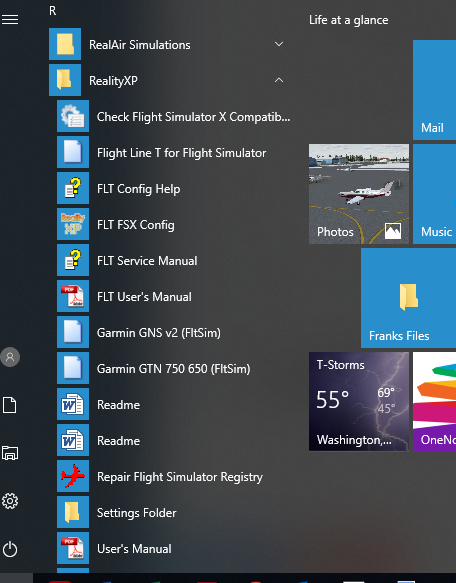456x583 pixels.
Task: Jump to letter R section header
Action: (x=53, y=11)
